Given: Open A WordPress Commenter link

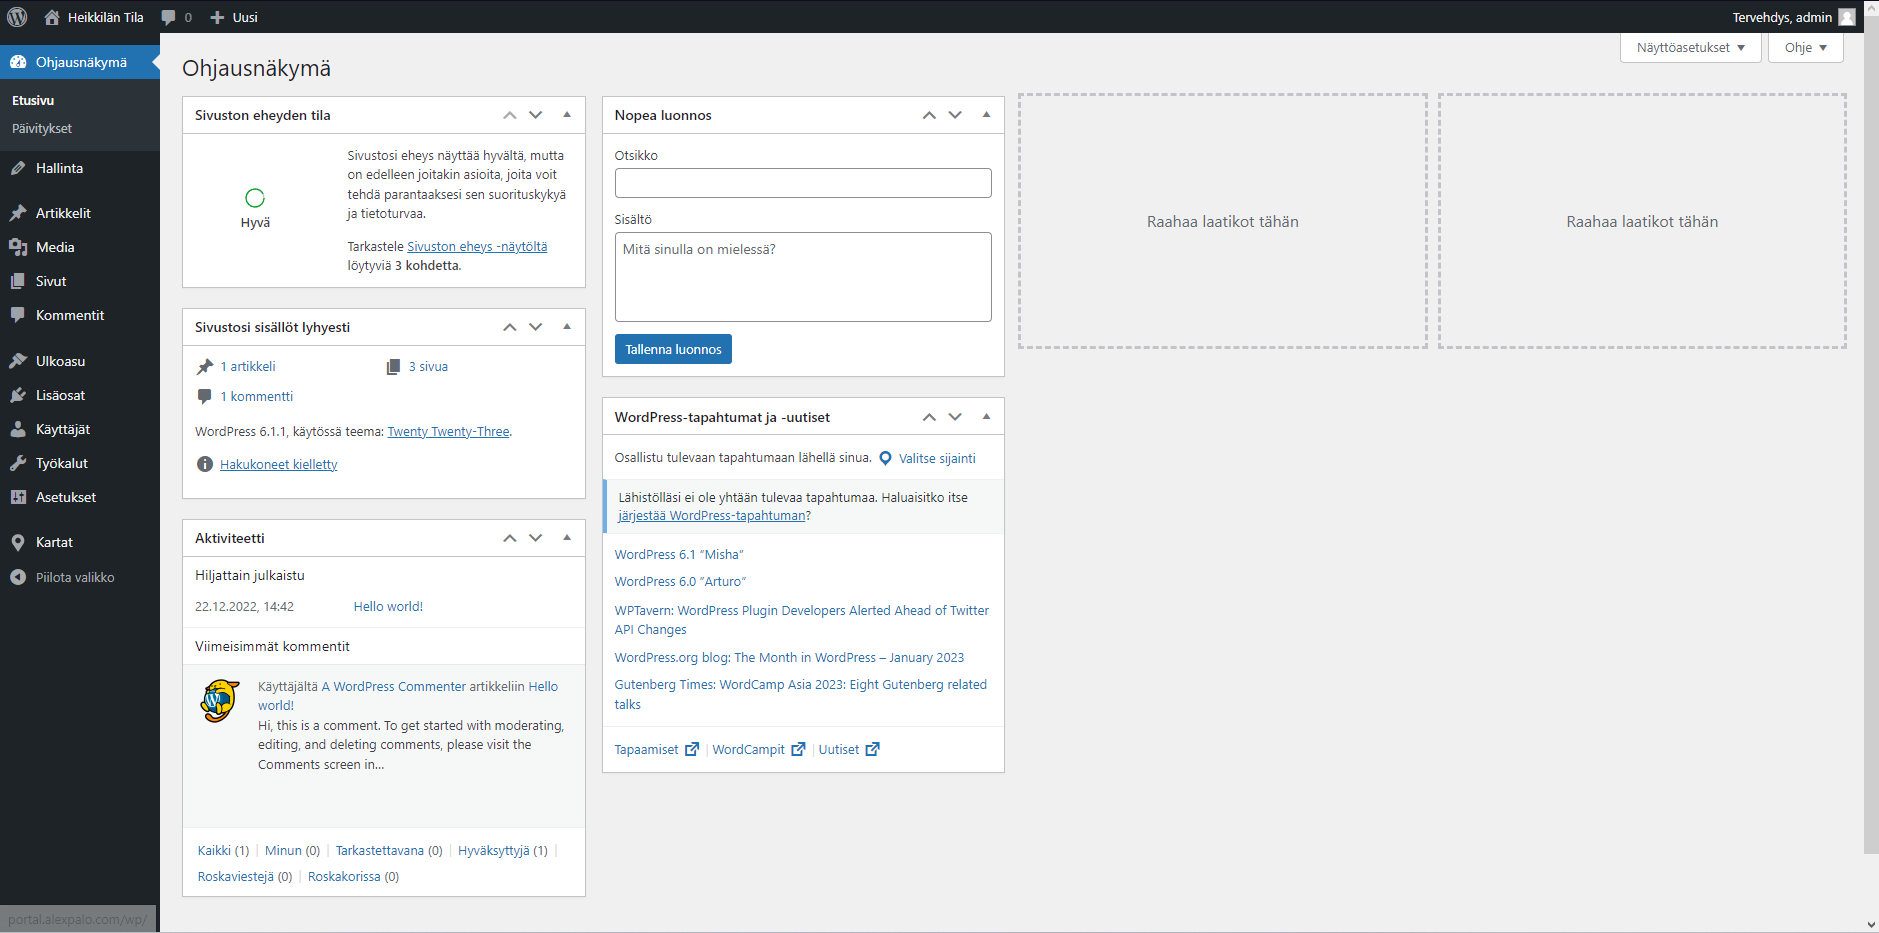Looking at the screenshot, I should 394,686.
